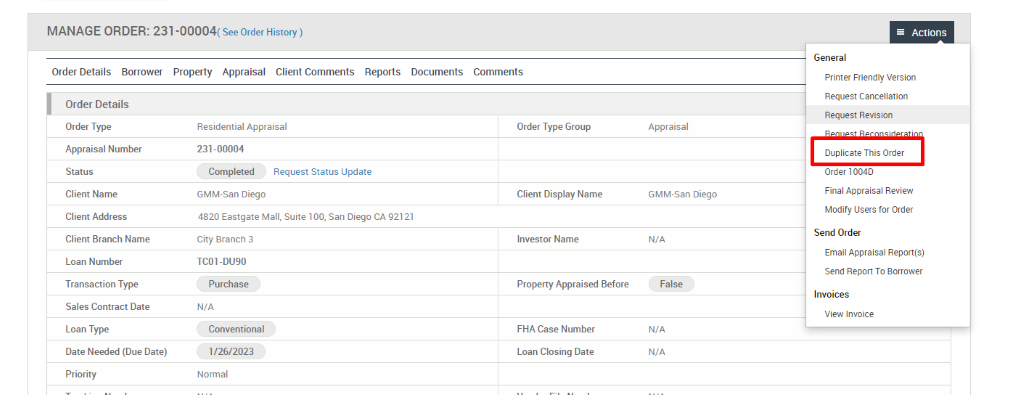Open the Property tab
Screen dimensions: 1024x395
(x=193, y=72)
